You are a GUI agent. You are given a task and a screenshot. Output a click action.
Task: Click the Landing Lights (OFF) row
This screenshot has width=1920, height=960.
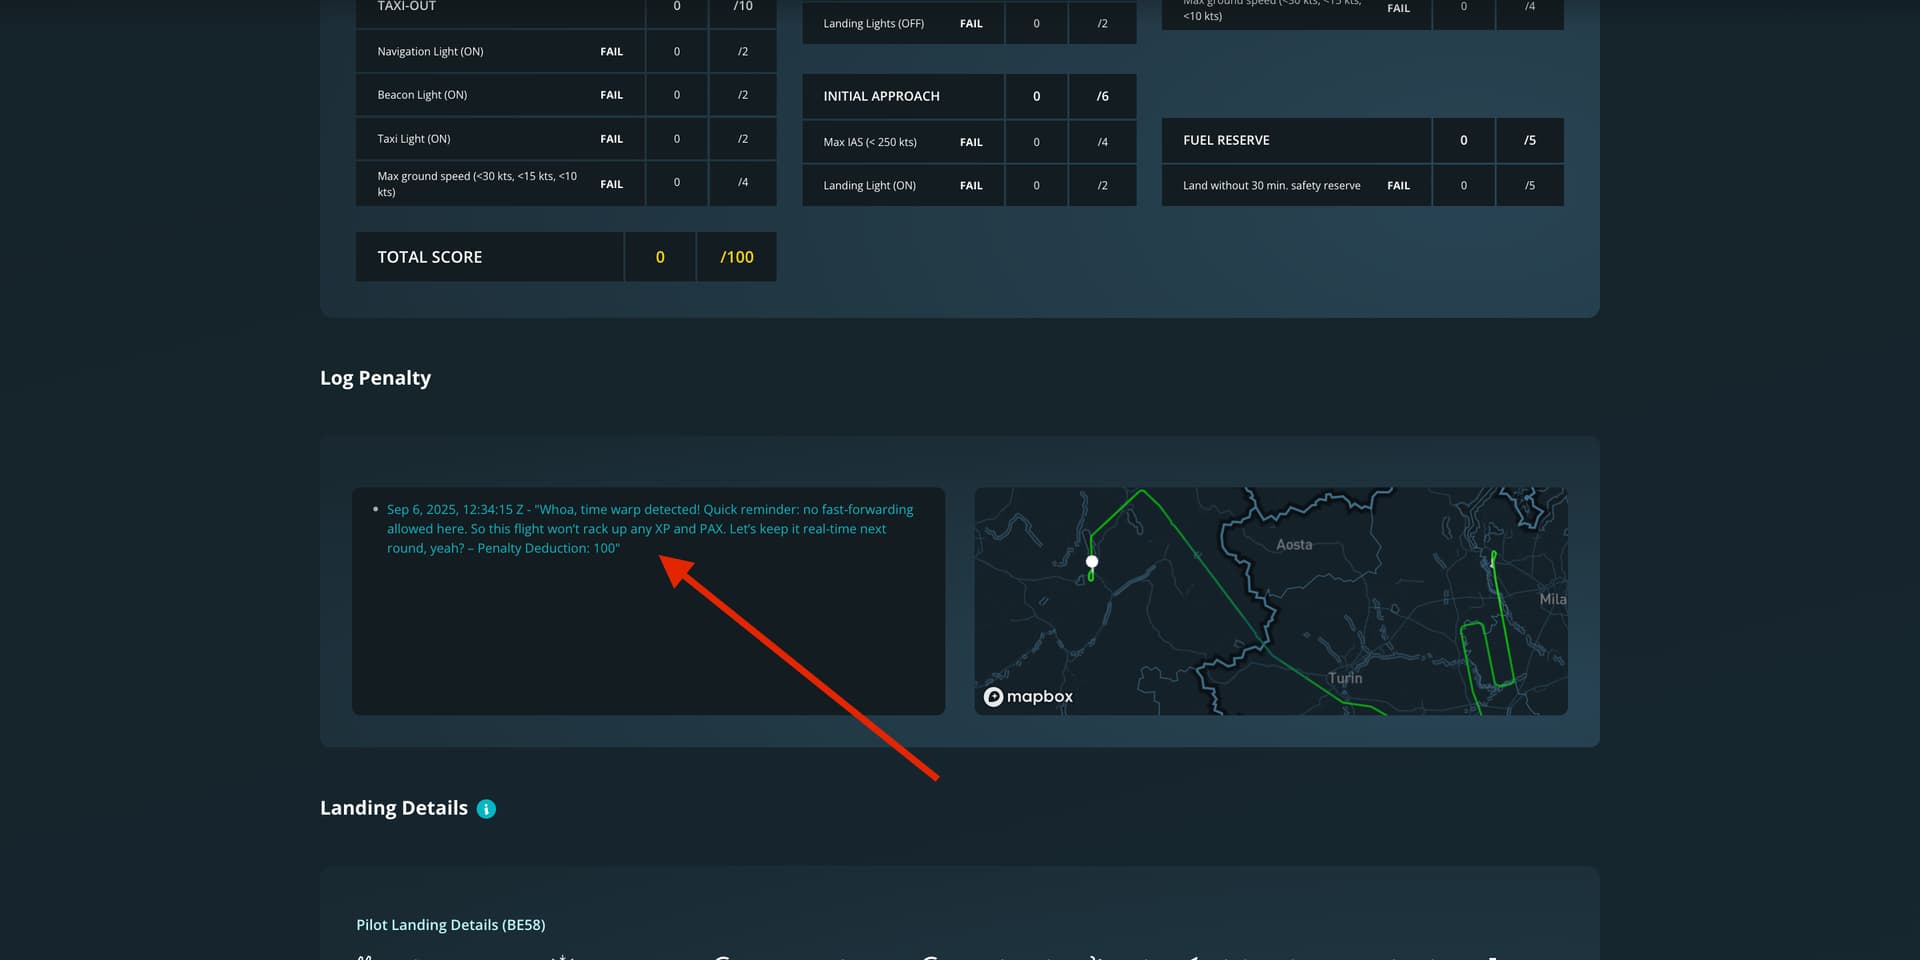pyautogui.click(x=873, y=24)
